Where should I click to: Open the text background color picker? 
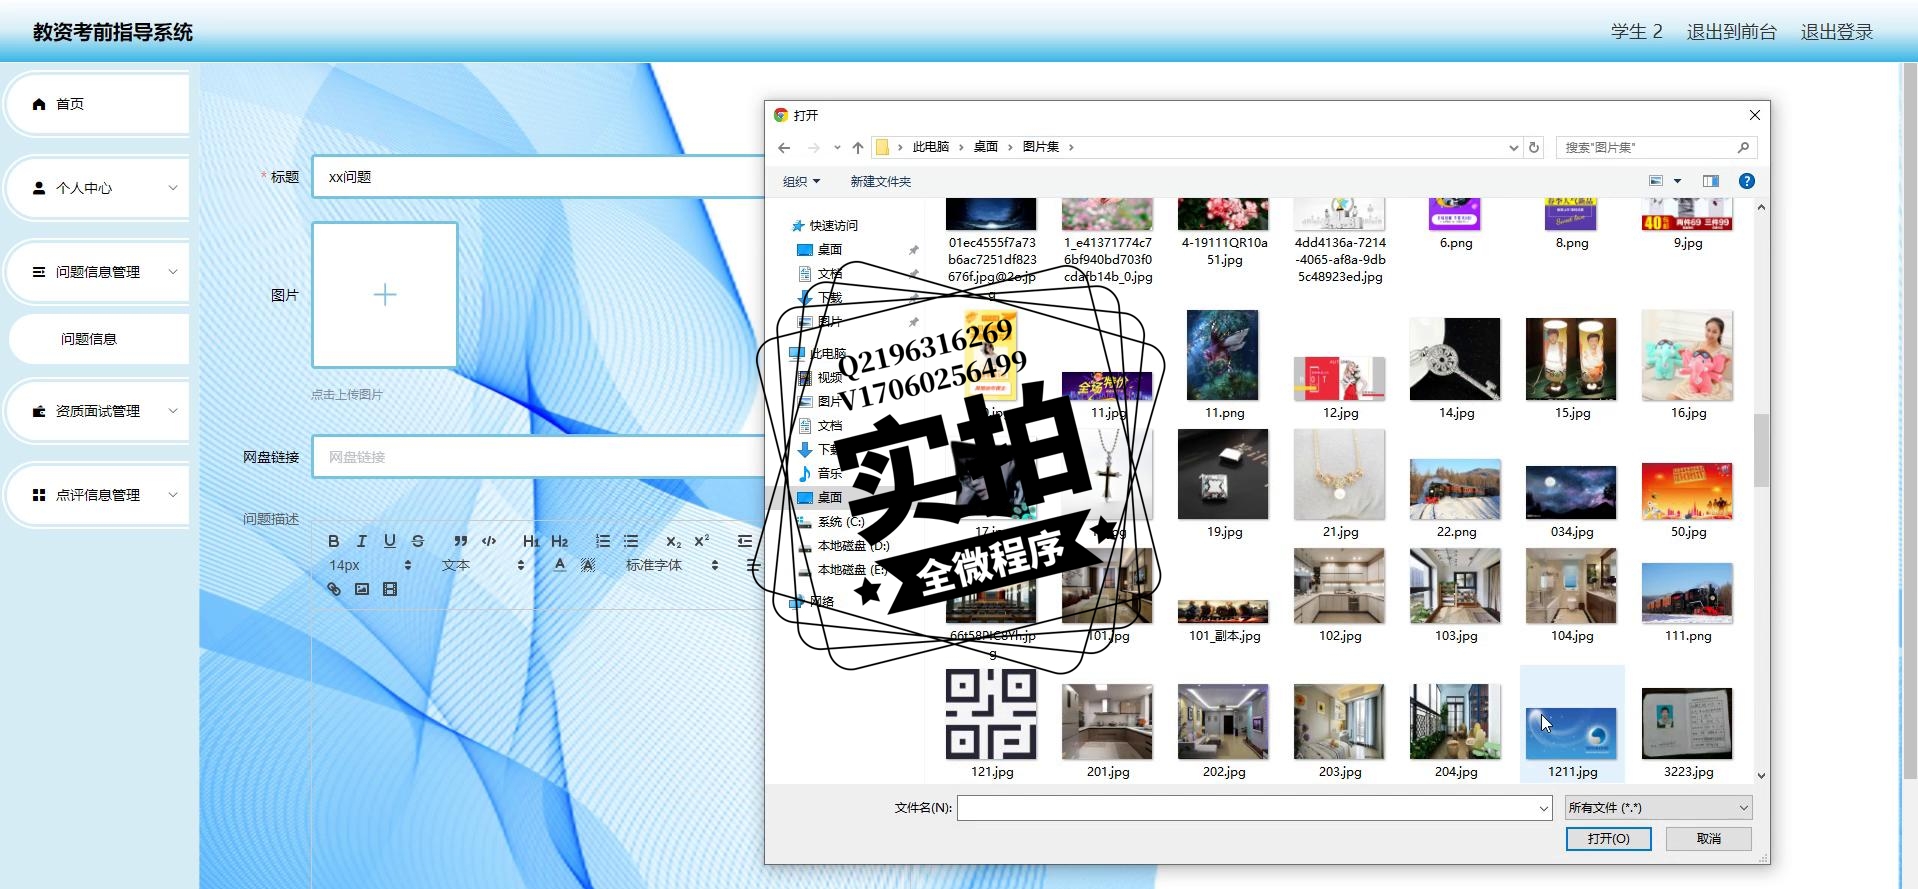588,565
